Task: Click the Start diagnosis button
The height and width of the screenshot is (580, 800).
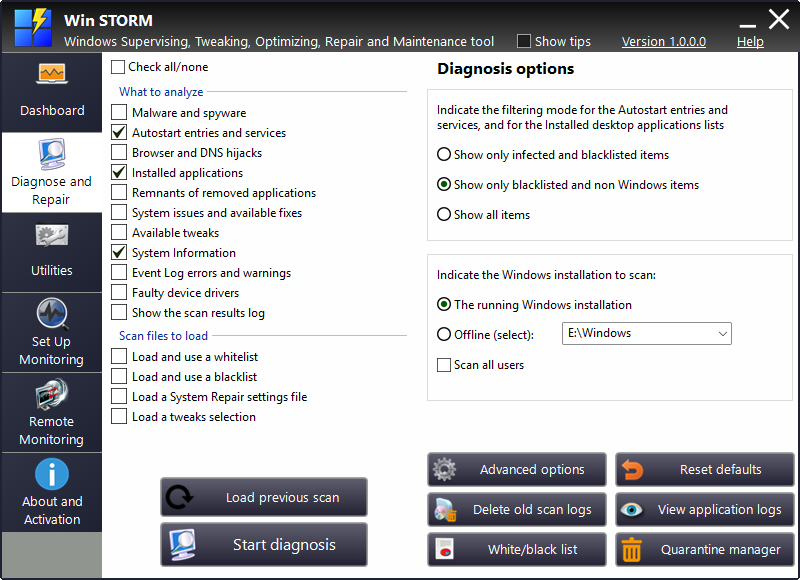Action: tap(264, 544)
